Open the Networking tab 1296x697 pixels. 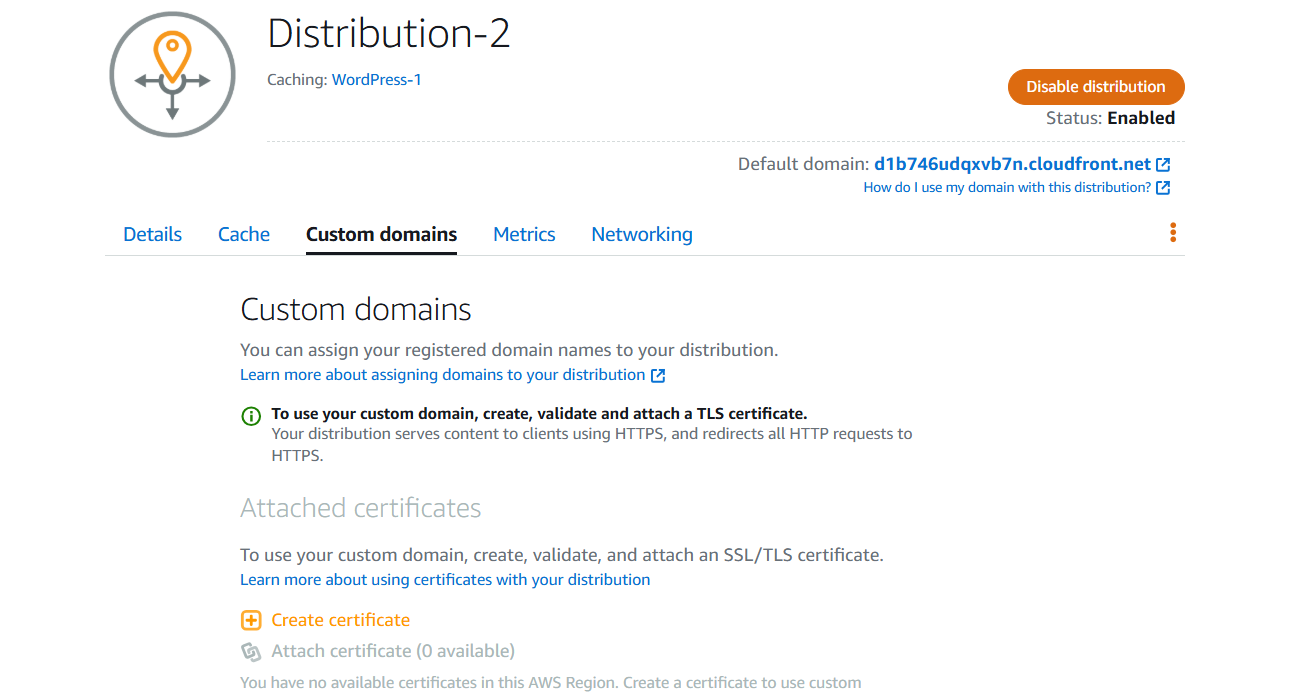point(641,235)
